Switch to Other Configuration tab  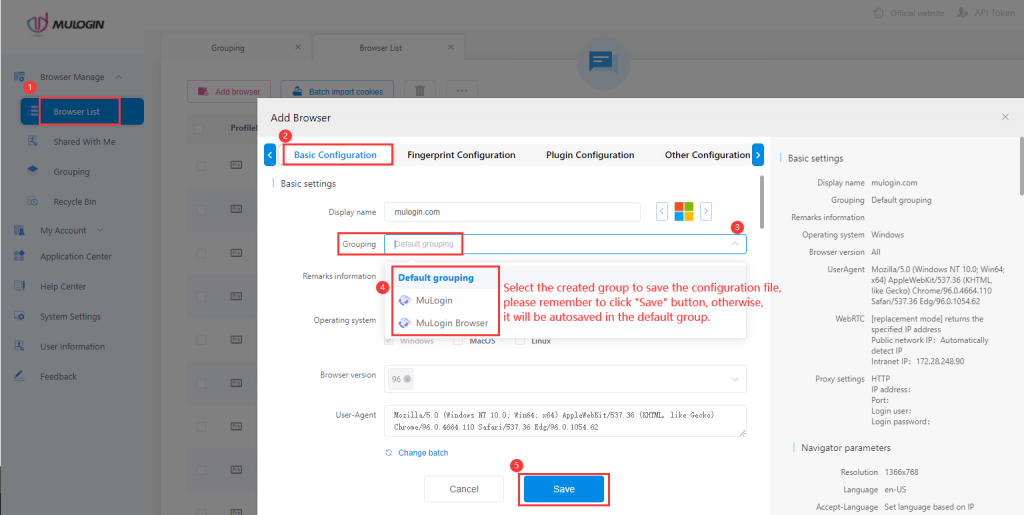click(707, 155)
